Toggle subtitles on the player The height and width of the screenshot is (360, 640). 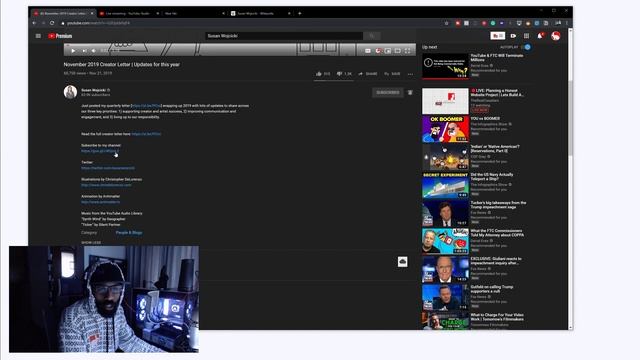click(x=368, y=51)
